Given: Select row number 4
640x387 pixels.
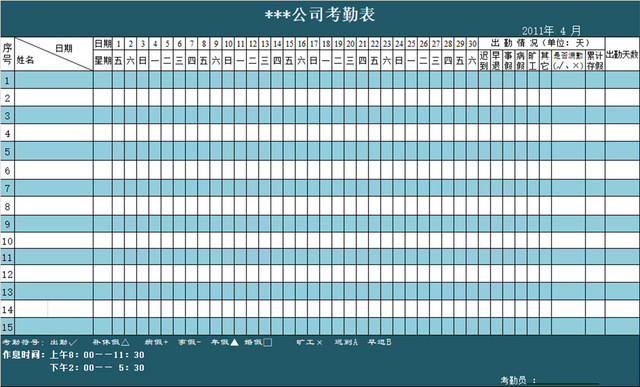Looking at the screenshot, I should coord(7,133).
